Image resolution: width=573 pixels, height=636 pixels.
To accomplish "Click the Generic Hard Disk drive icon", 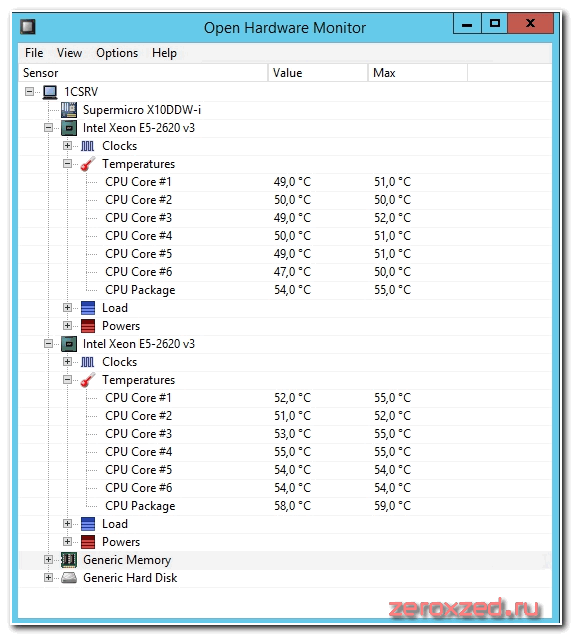I will (69, 578).
